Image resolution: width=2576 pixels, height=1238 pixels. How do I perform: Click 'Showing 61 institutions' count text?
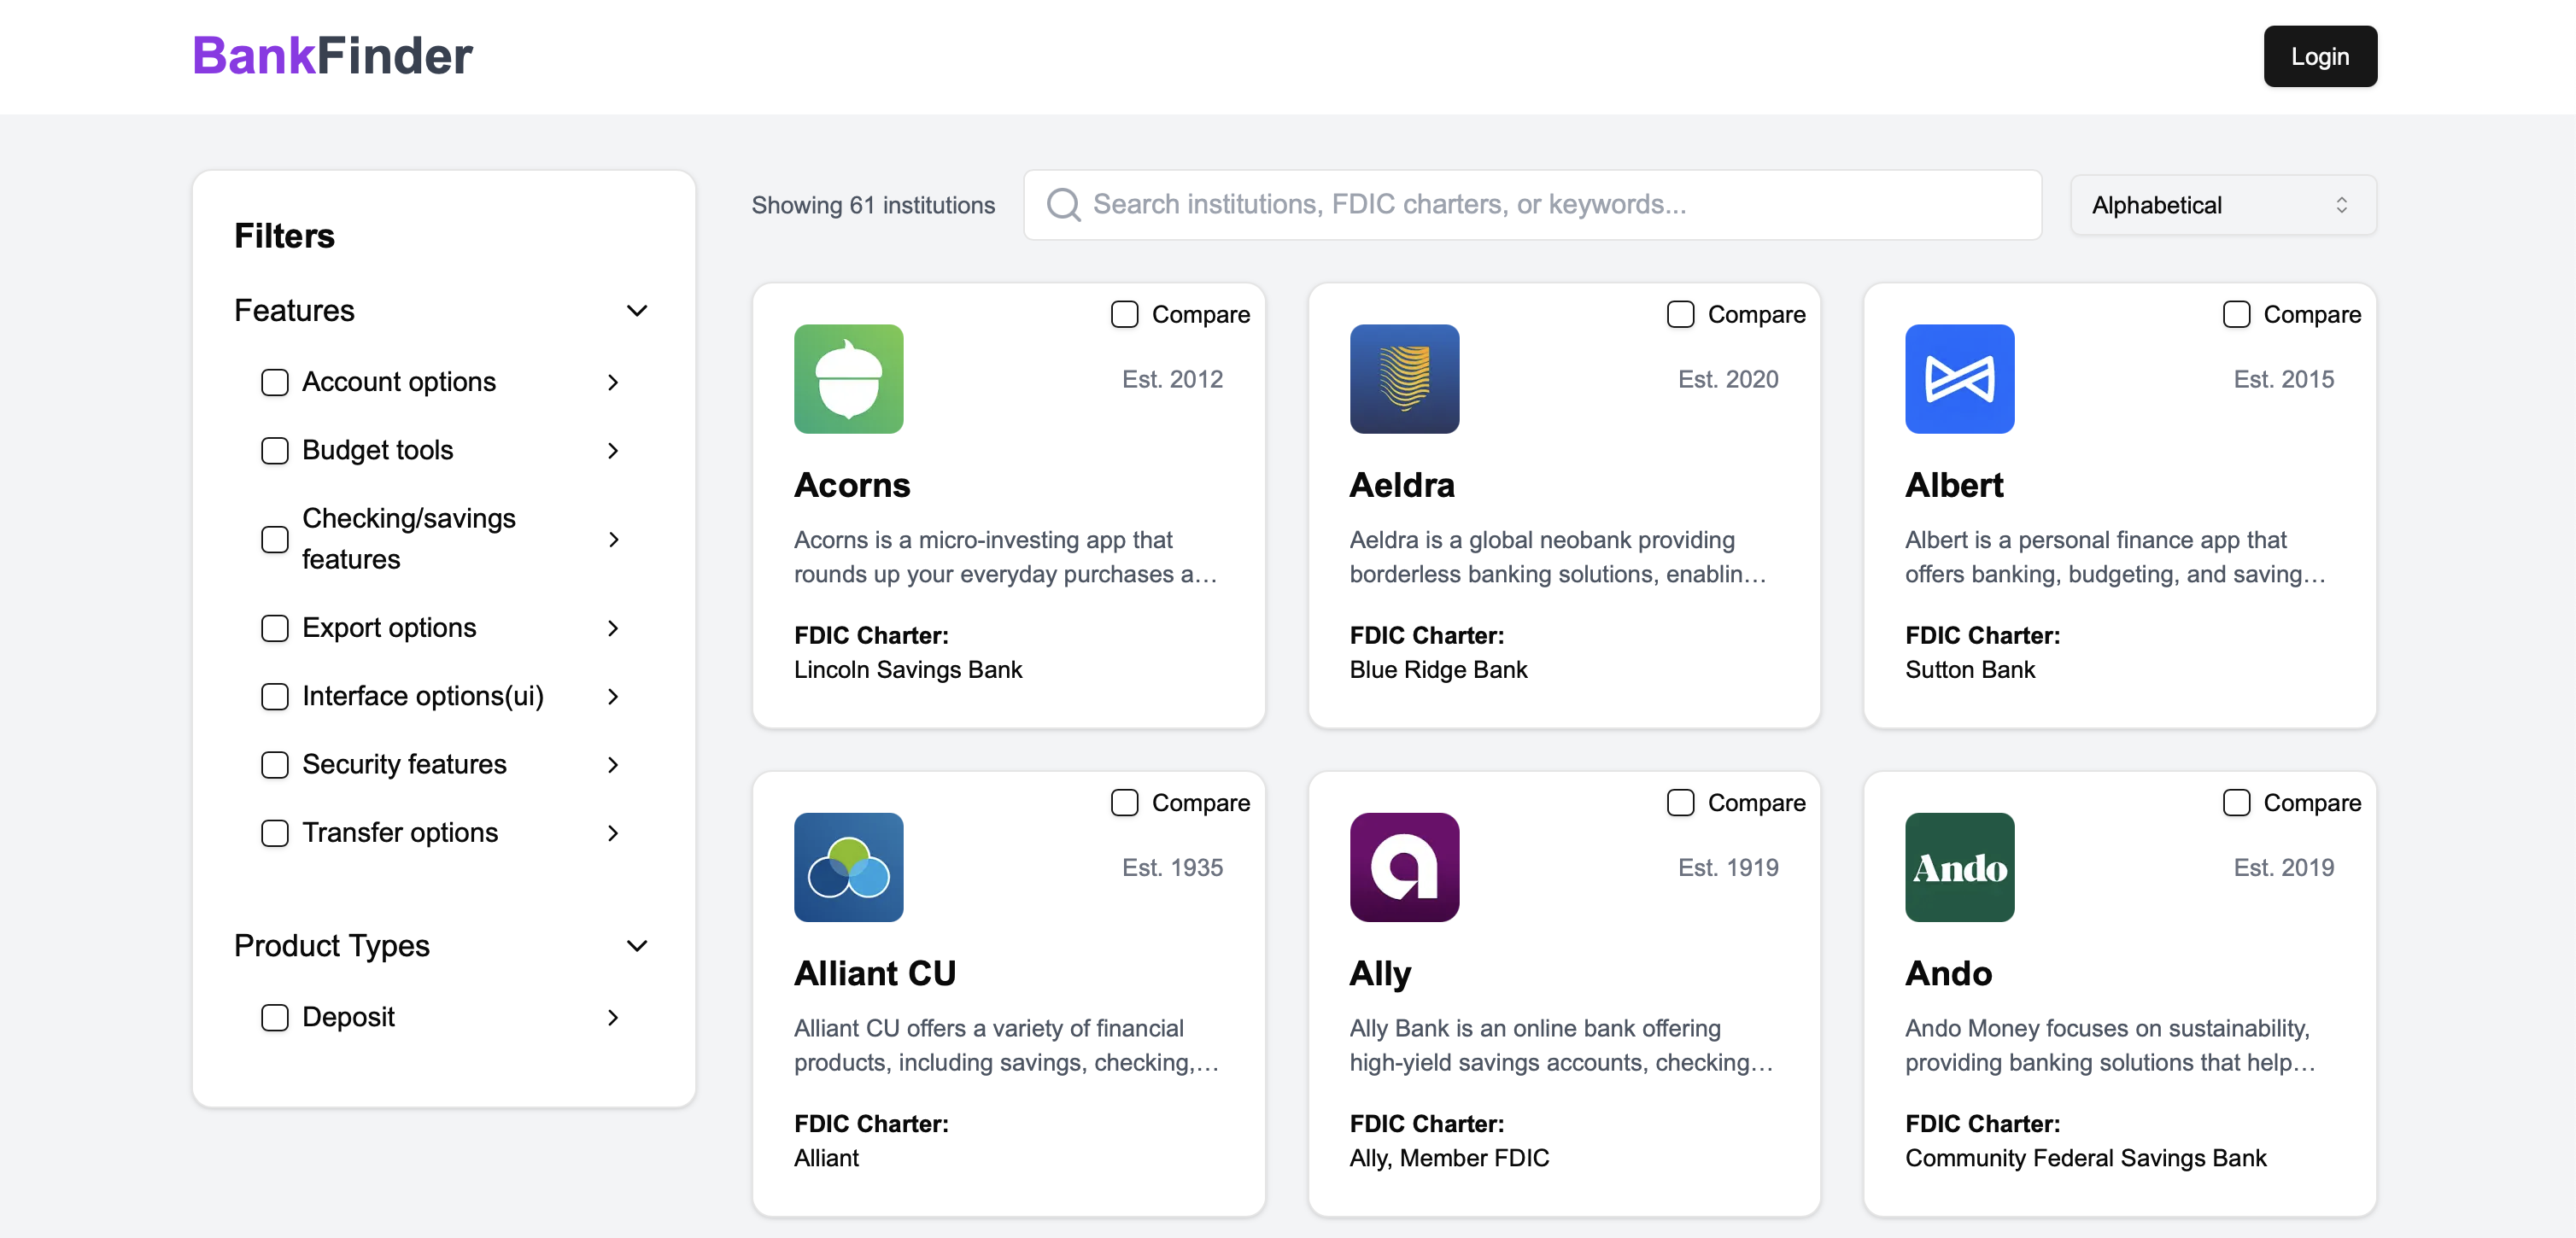click(x=873, y=205)
